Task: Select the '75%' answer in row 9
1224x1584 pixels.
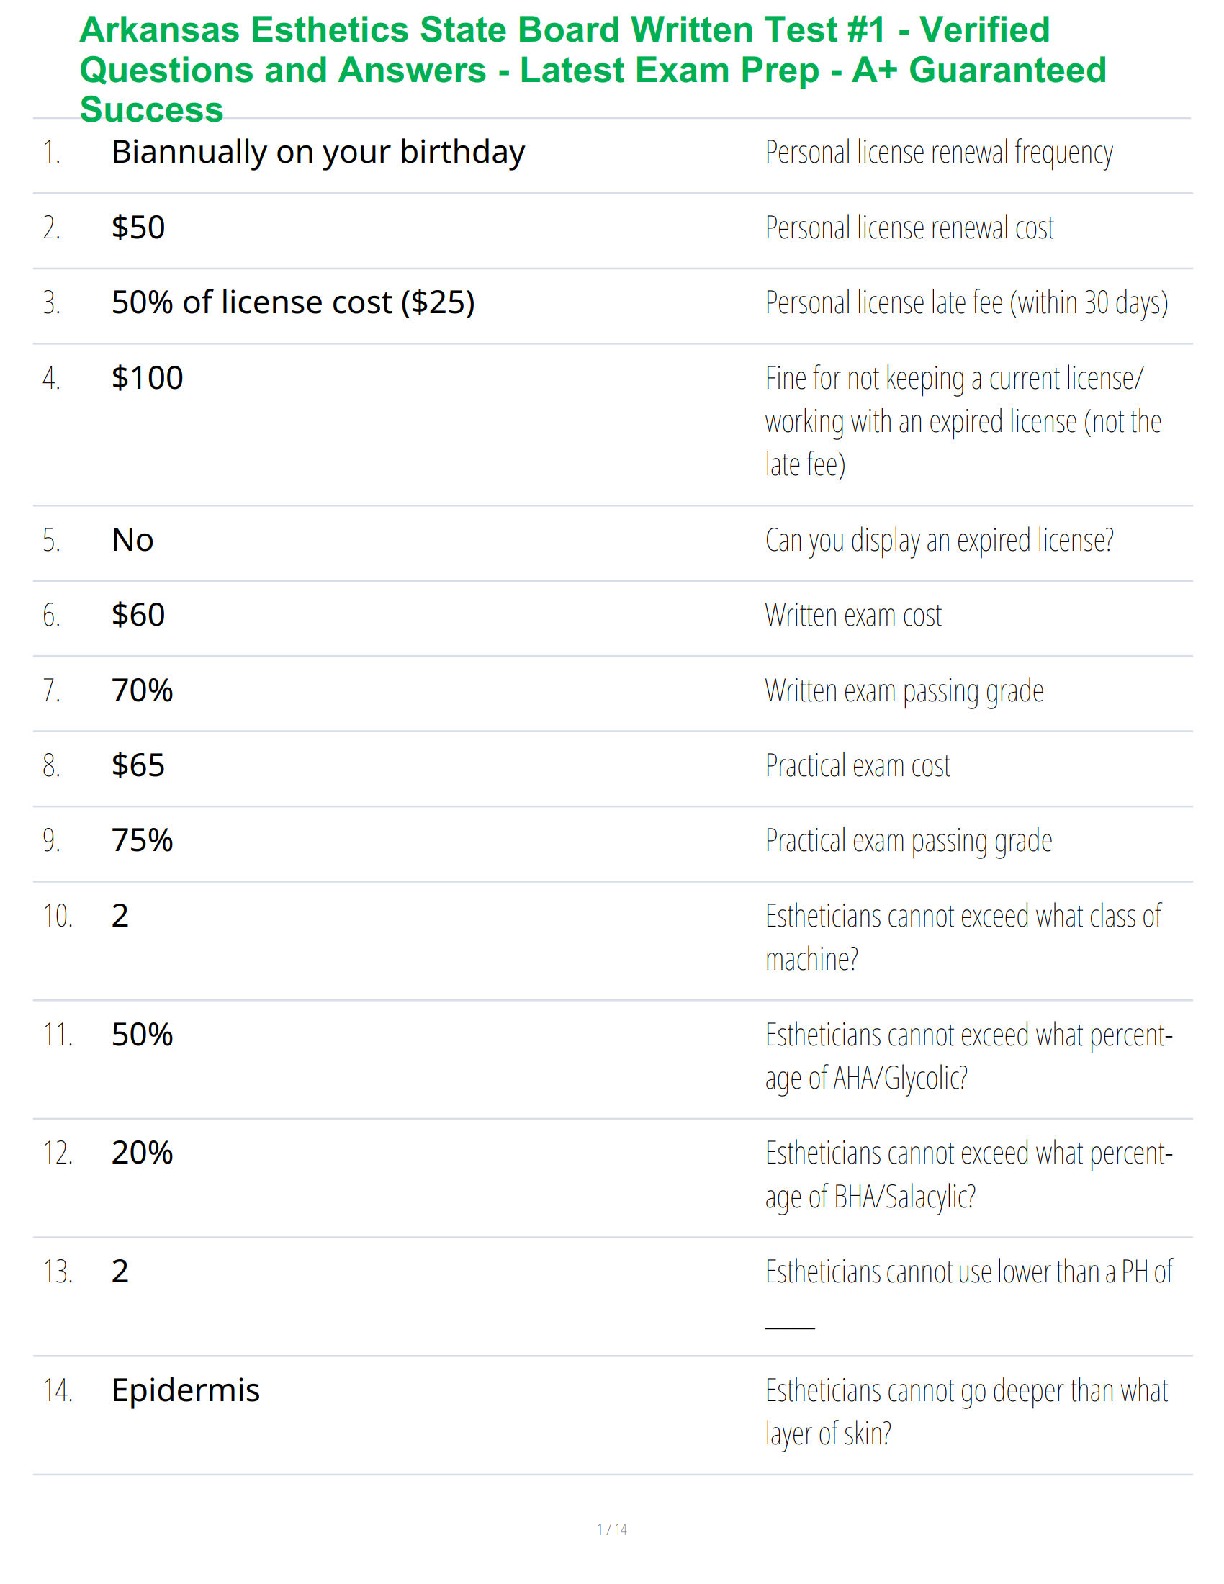Action: point(142,840)
